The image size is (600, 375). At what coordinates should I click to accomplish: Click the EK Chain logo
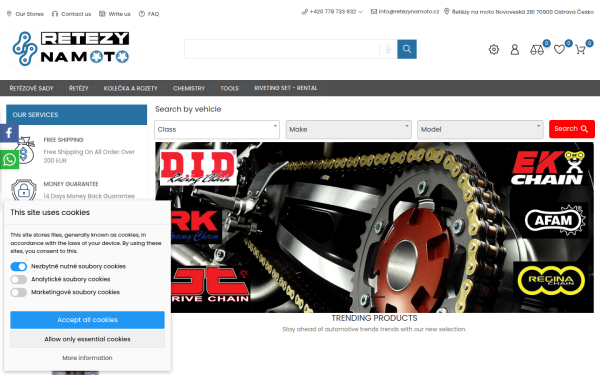tap(548, 168)
